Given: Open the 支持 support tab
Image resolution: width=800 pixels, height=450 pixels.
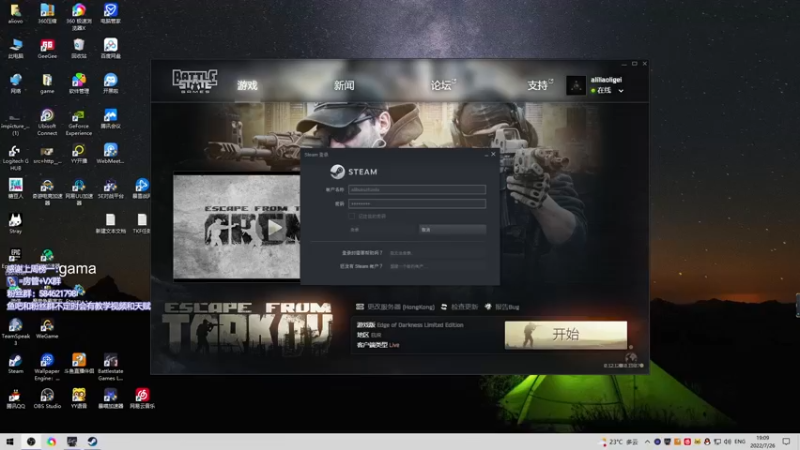Looking at the screenshot, I should coord(539,85).
